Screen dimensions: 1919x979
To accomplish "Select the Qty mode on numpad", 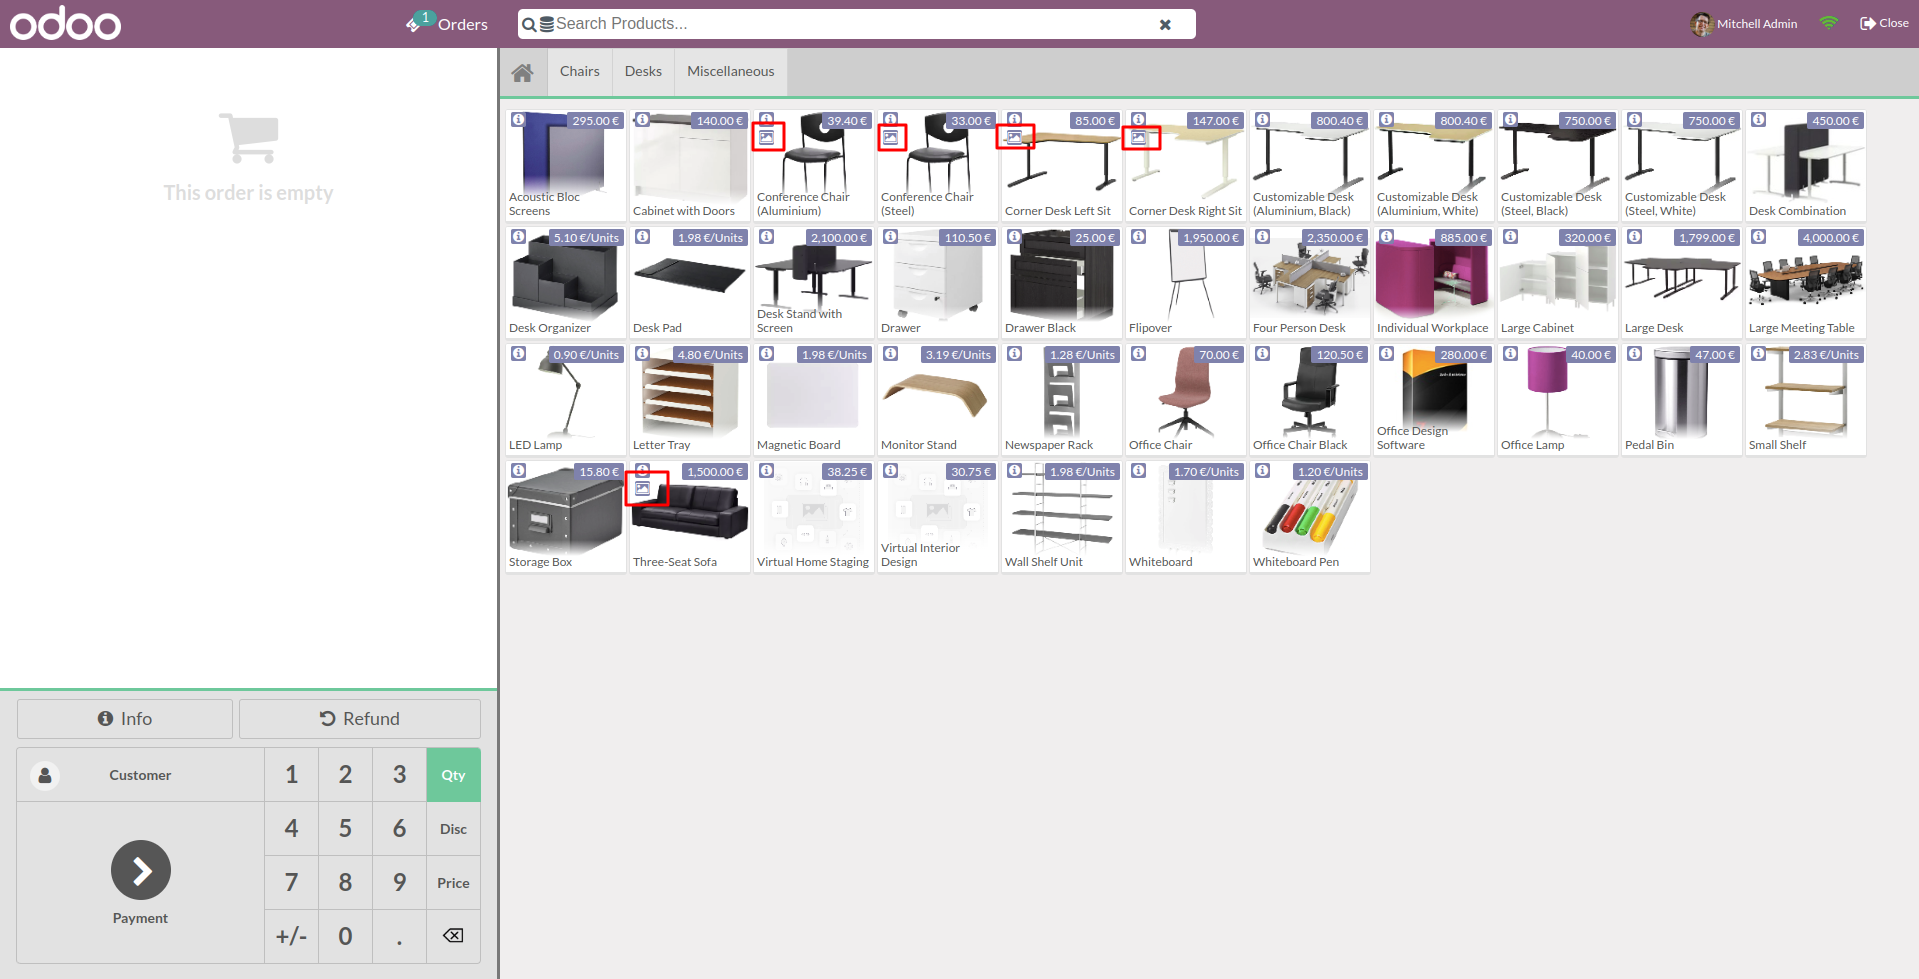I will pos(453,775).
